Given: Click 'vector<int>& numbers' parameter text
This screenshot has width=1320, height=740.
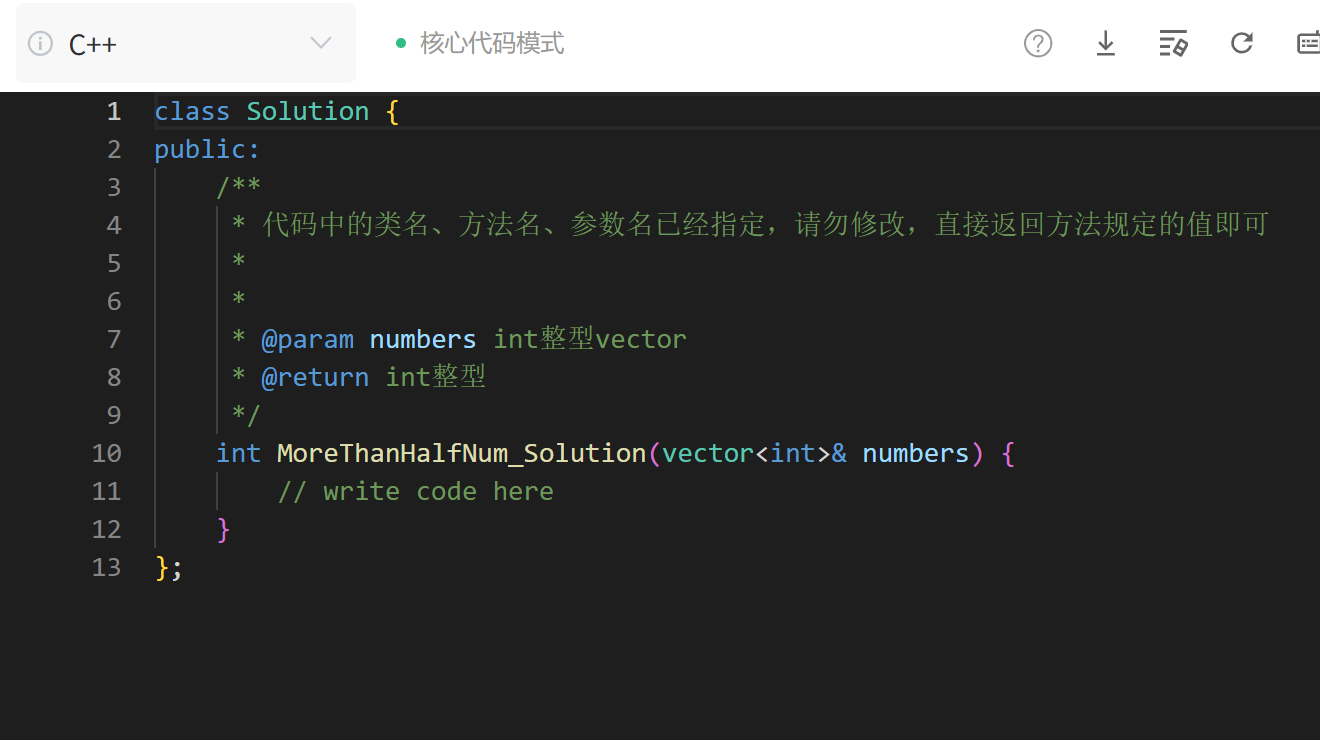Looking at the screenshot, I should tap(816, 453).
